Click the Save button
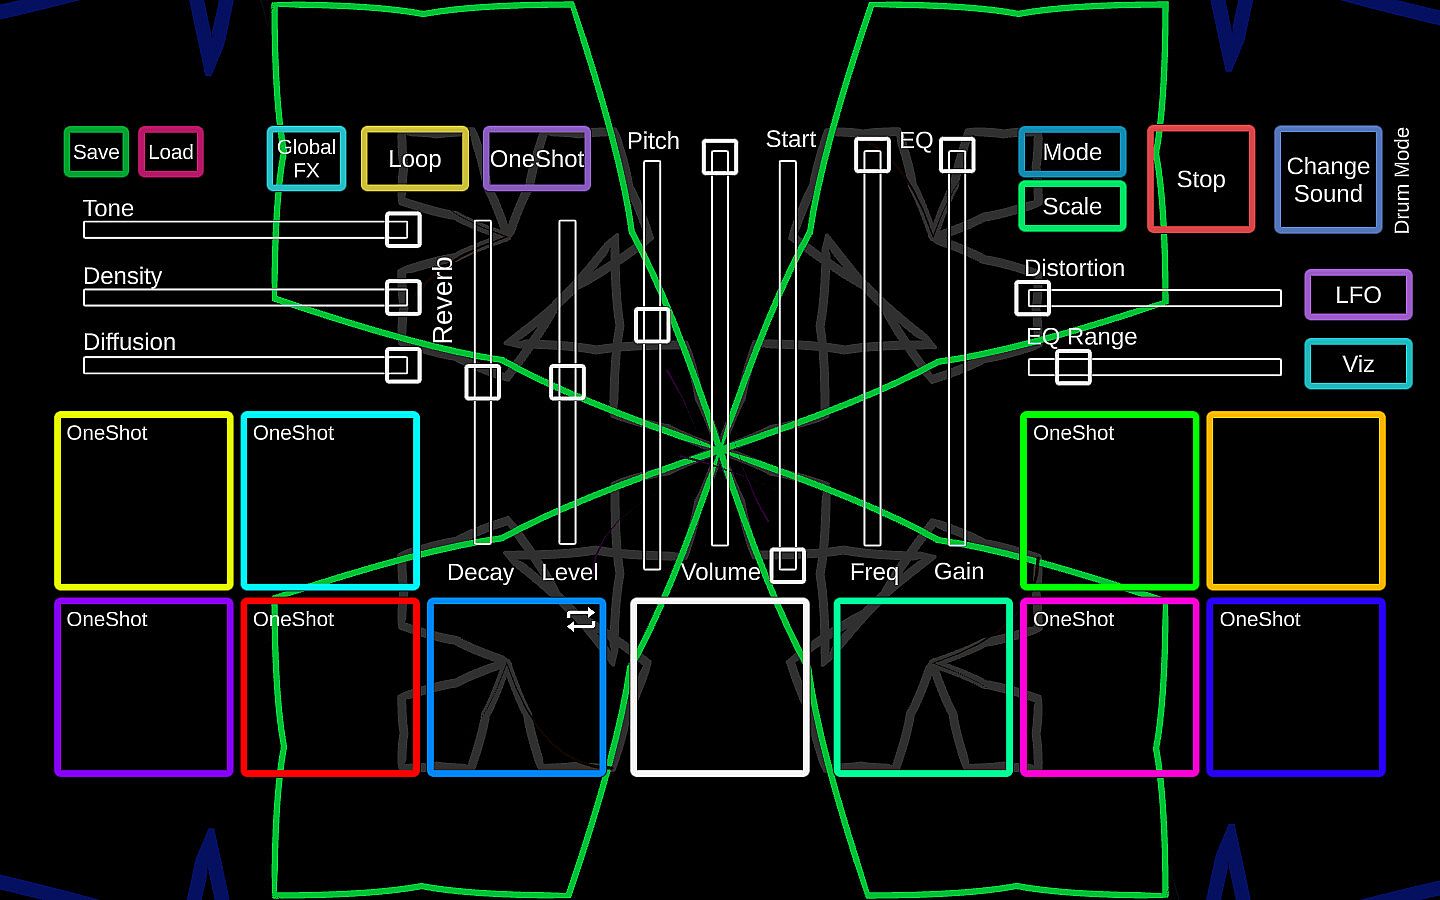Viewport: 1440px width, 900px height. pyautogui.click(x=96, y=152)
